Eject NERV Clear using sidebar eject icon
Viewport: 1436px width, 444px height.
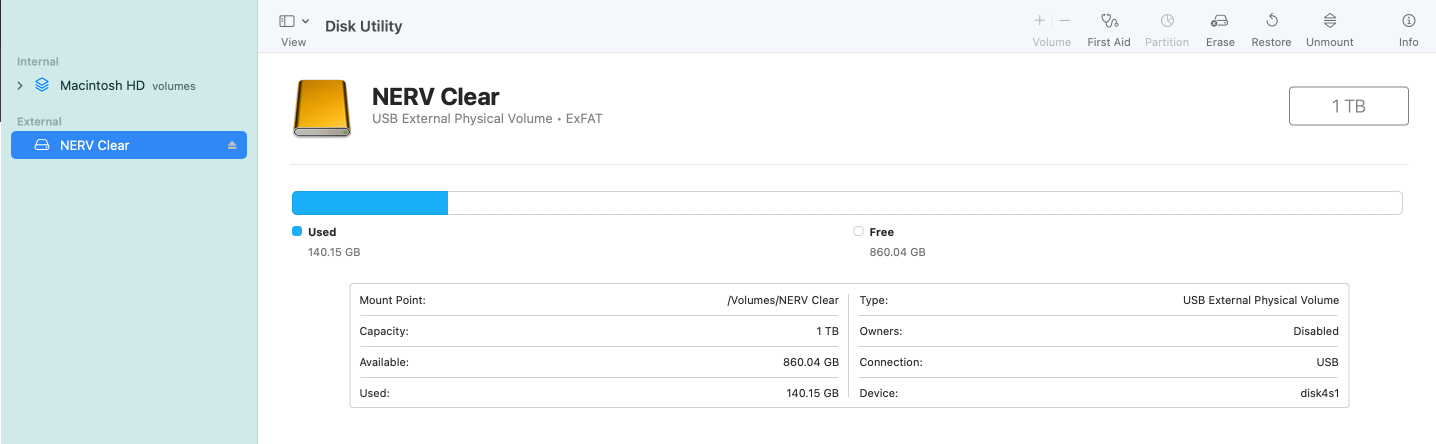(232, 145)
